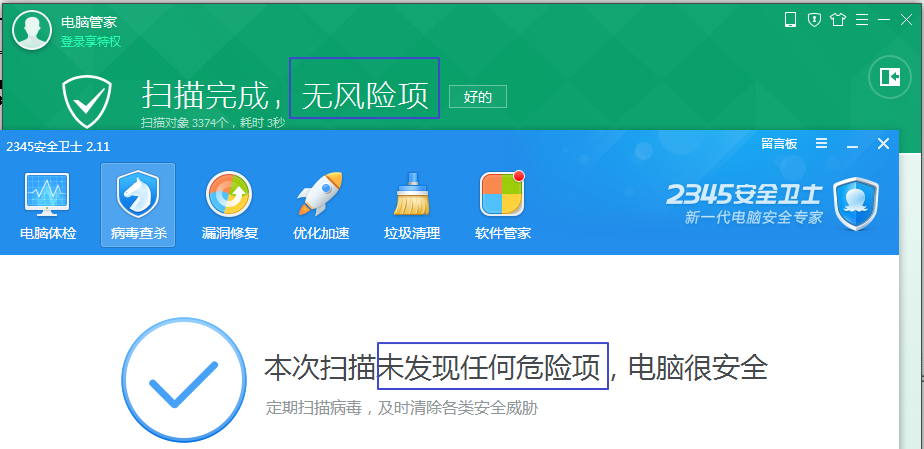Close the 2345安全卫士 window

click(x=883, y=143)
